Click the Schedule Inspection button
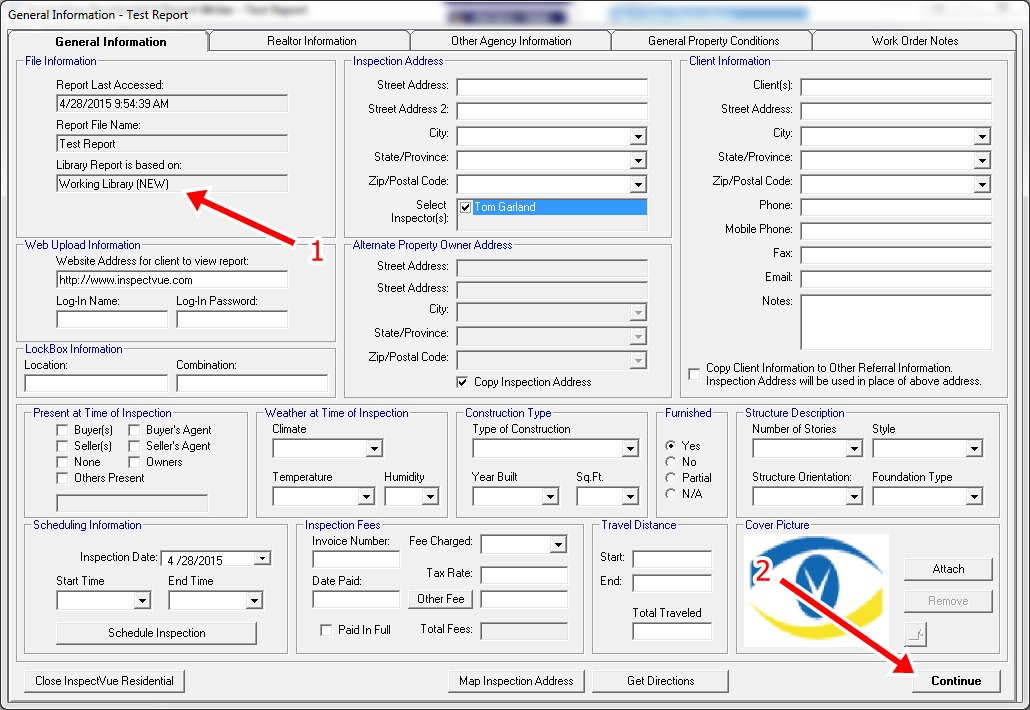The width and height of the screenshot is (1030, 710). point(156,633)
